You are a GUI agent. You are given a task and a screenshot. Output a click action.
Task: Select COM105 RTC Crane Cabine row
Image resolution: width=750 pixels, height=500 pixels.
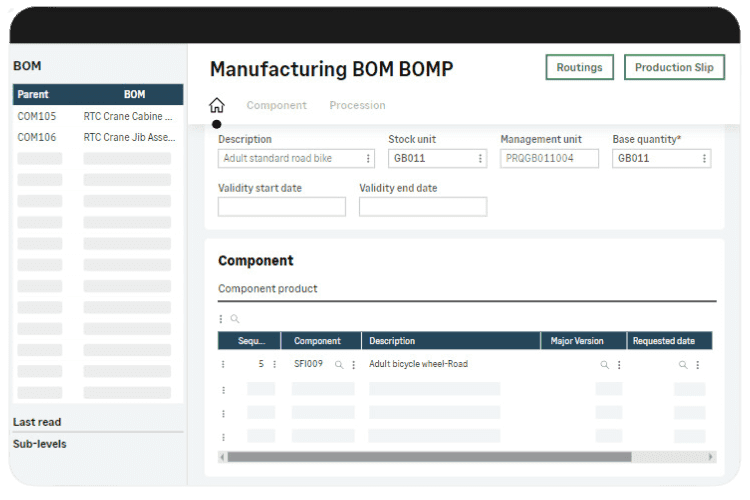pyautogui.click(x=97, y=116)
